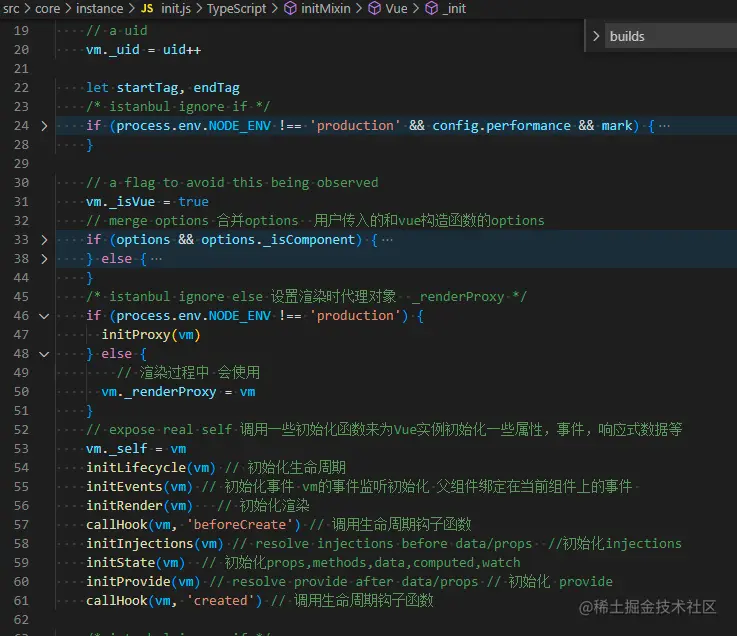Click 'vm._self' on line 53
The width and height of the screenshot is (737, 636).
pyautogui.click(x=117, y=449)
